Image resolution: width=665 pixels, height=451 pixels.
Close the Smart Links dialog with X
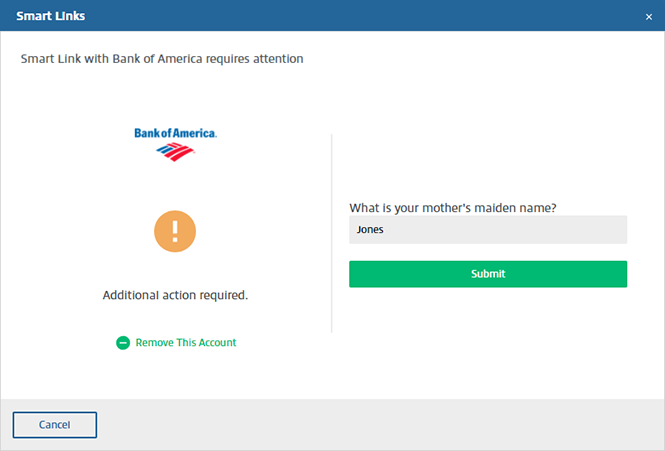point(648,17)
